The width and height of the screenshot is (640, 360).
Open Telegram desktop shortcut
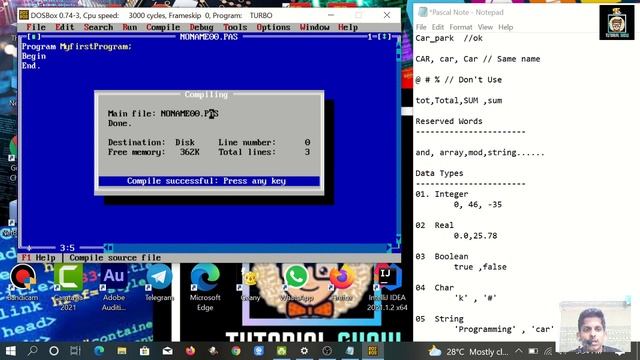tap(159, 283)
